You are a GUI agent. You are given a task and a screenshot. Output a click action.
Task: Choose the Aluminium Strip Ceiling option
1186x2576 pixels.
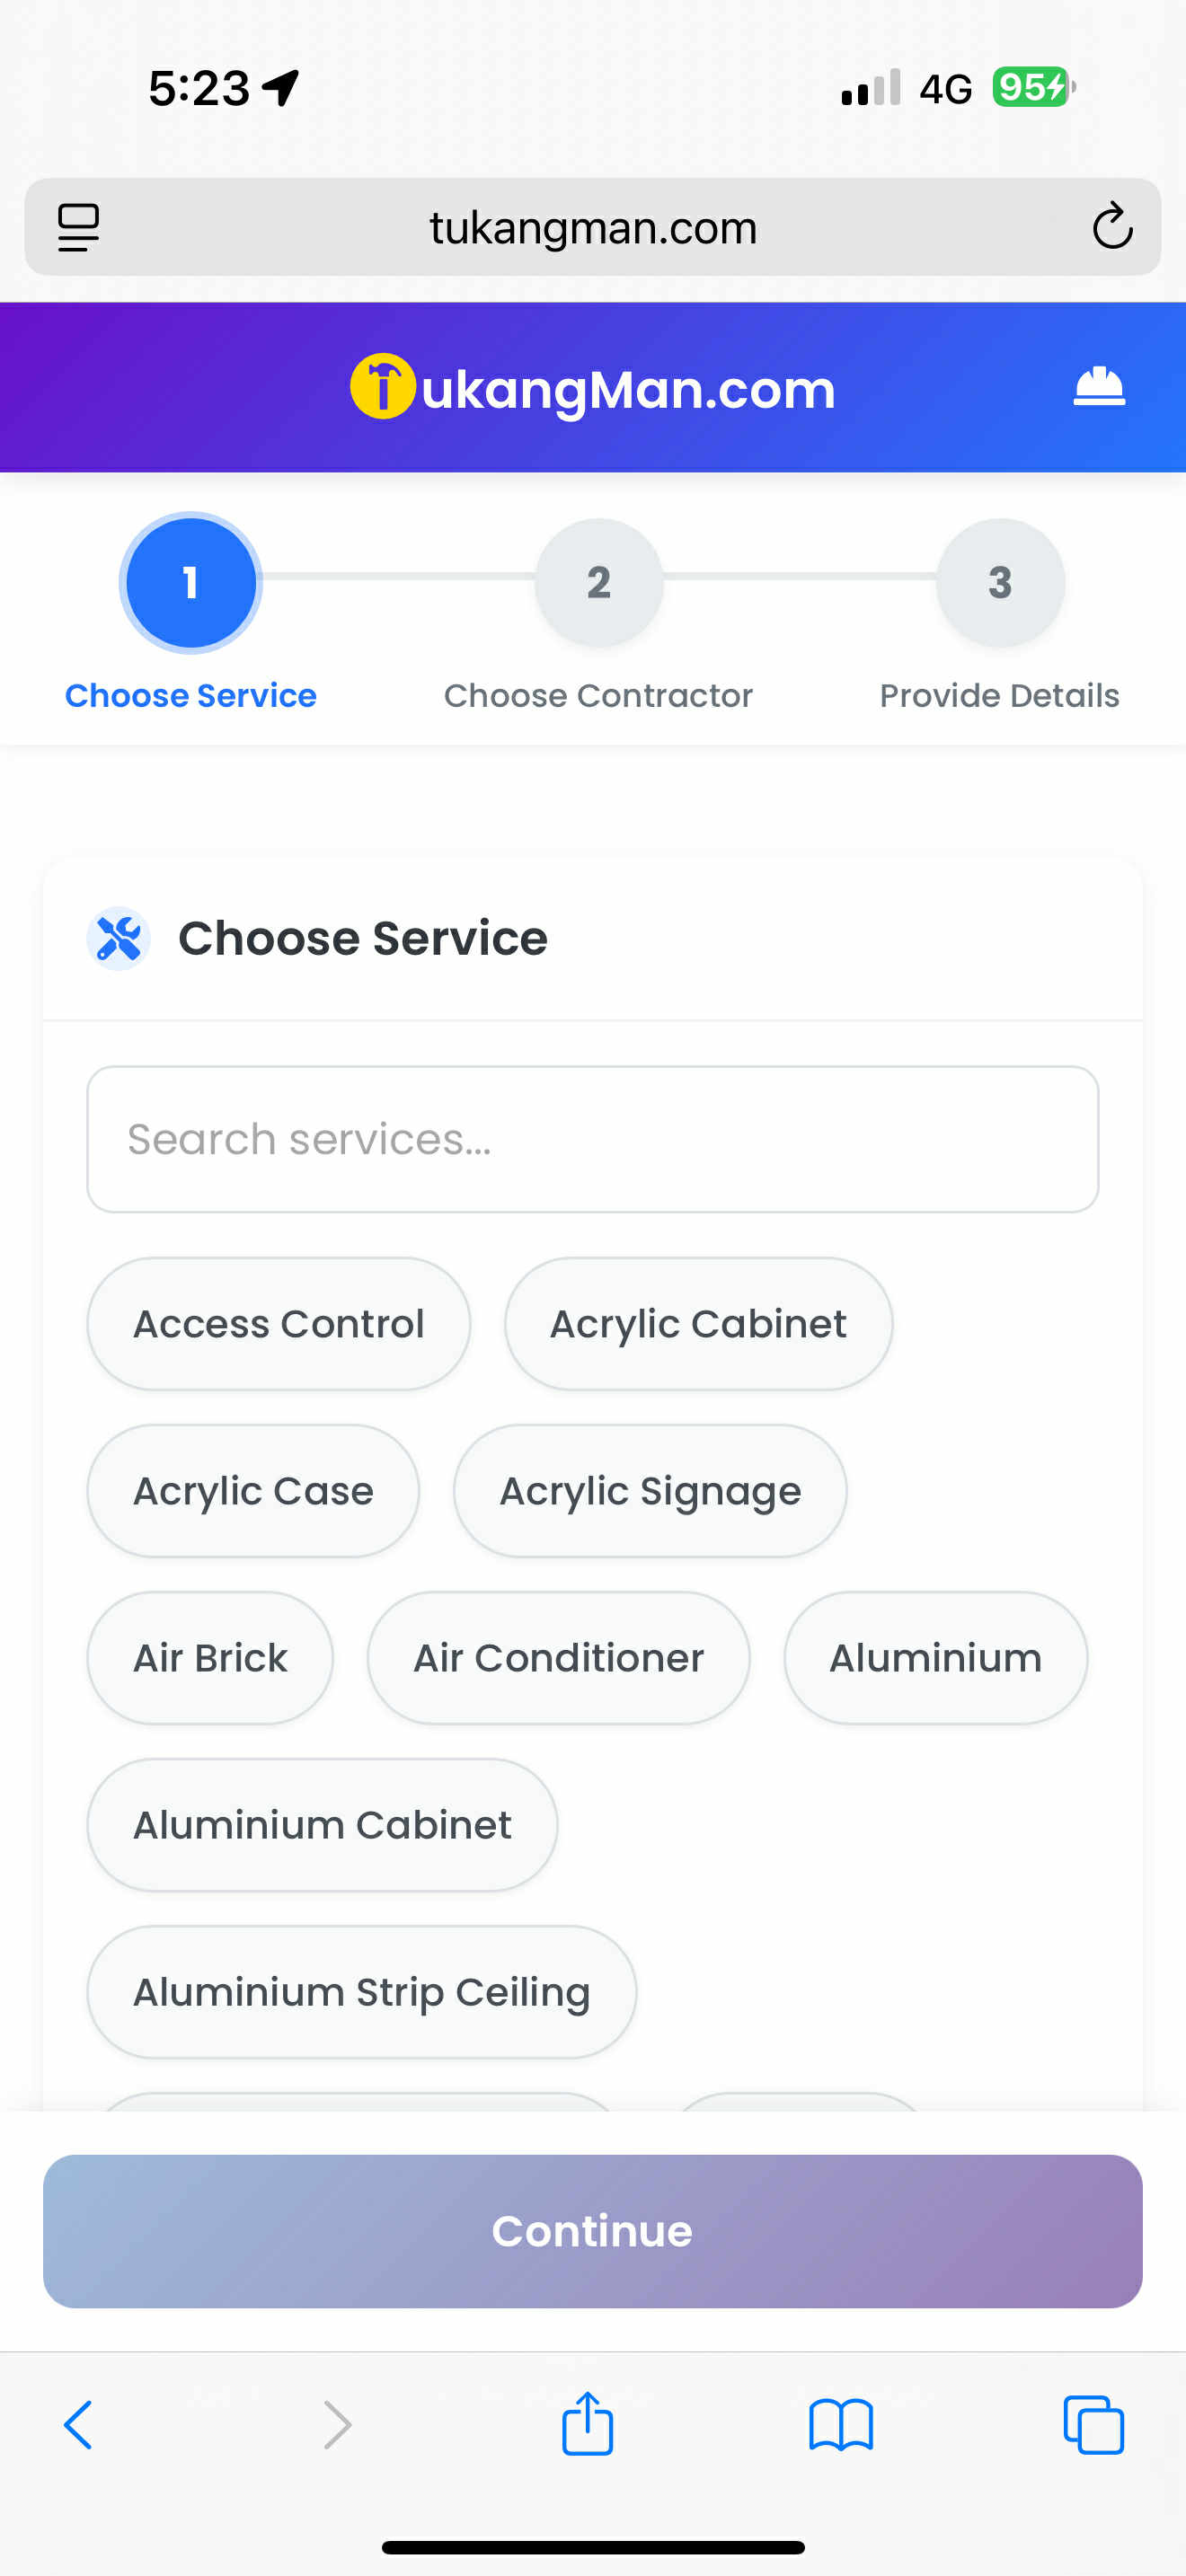pyautogui.click(x=361, y=1992)
